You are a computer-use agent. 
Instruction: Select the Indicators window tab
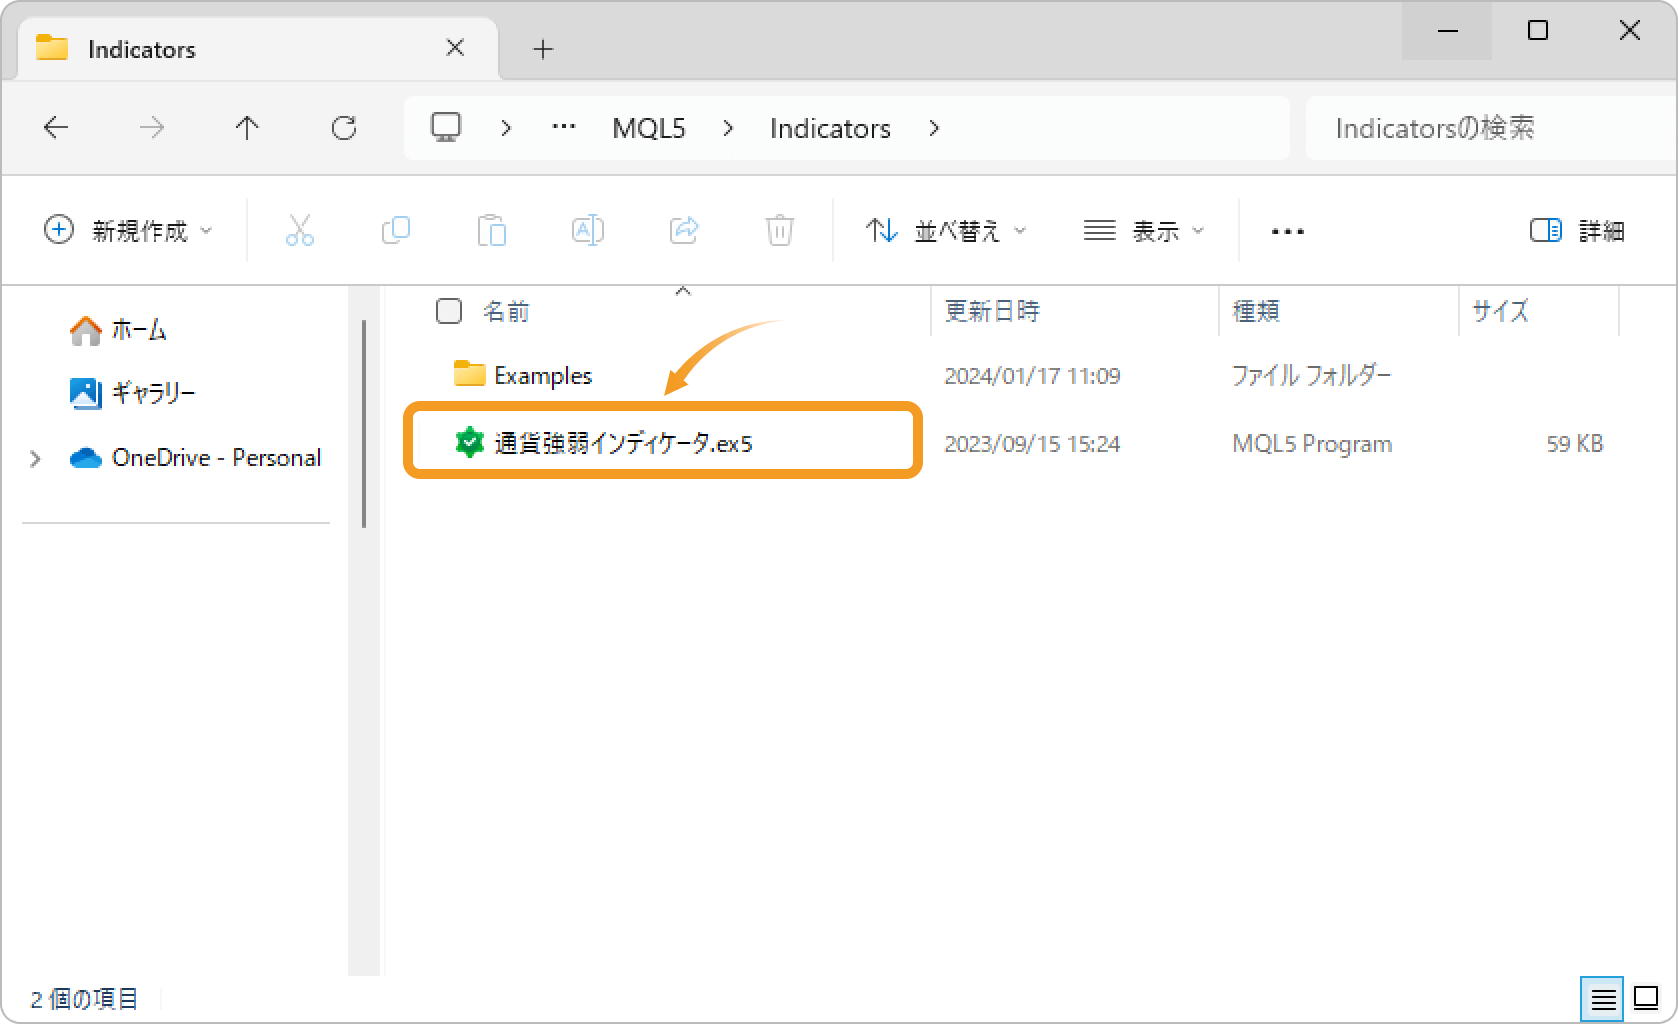(x=257, y=48)
